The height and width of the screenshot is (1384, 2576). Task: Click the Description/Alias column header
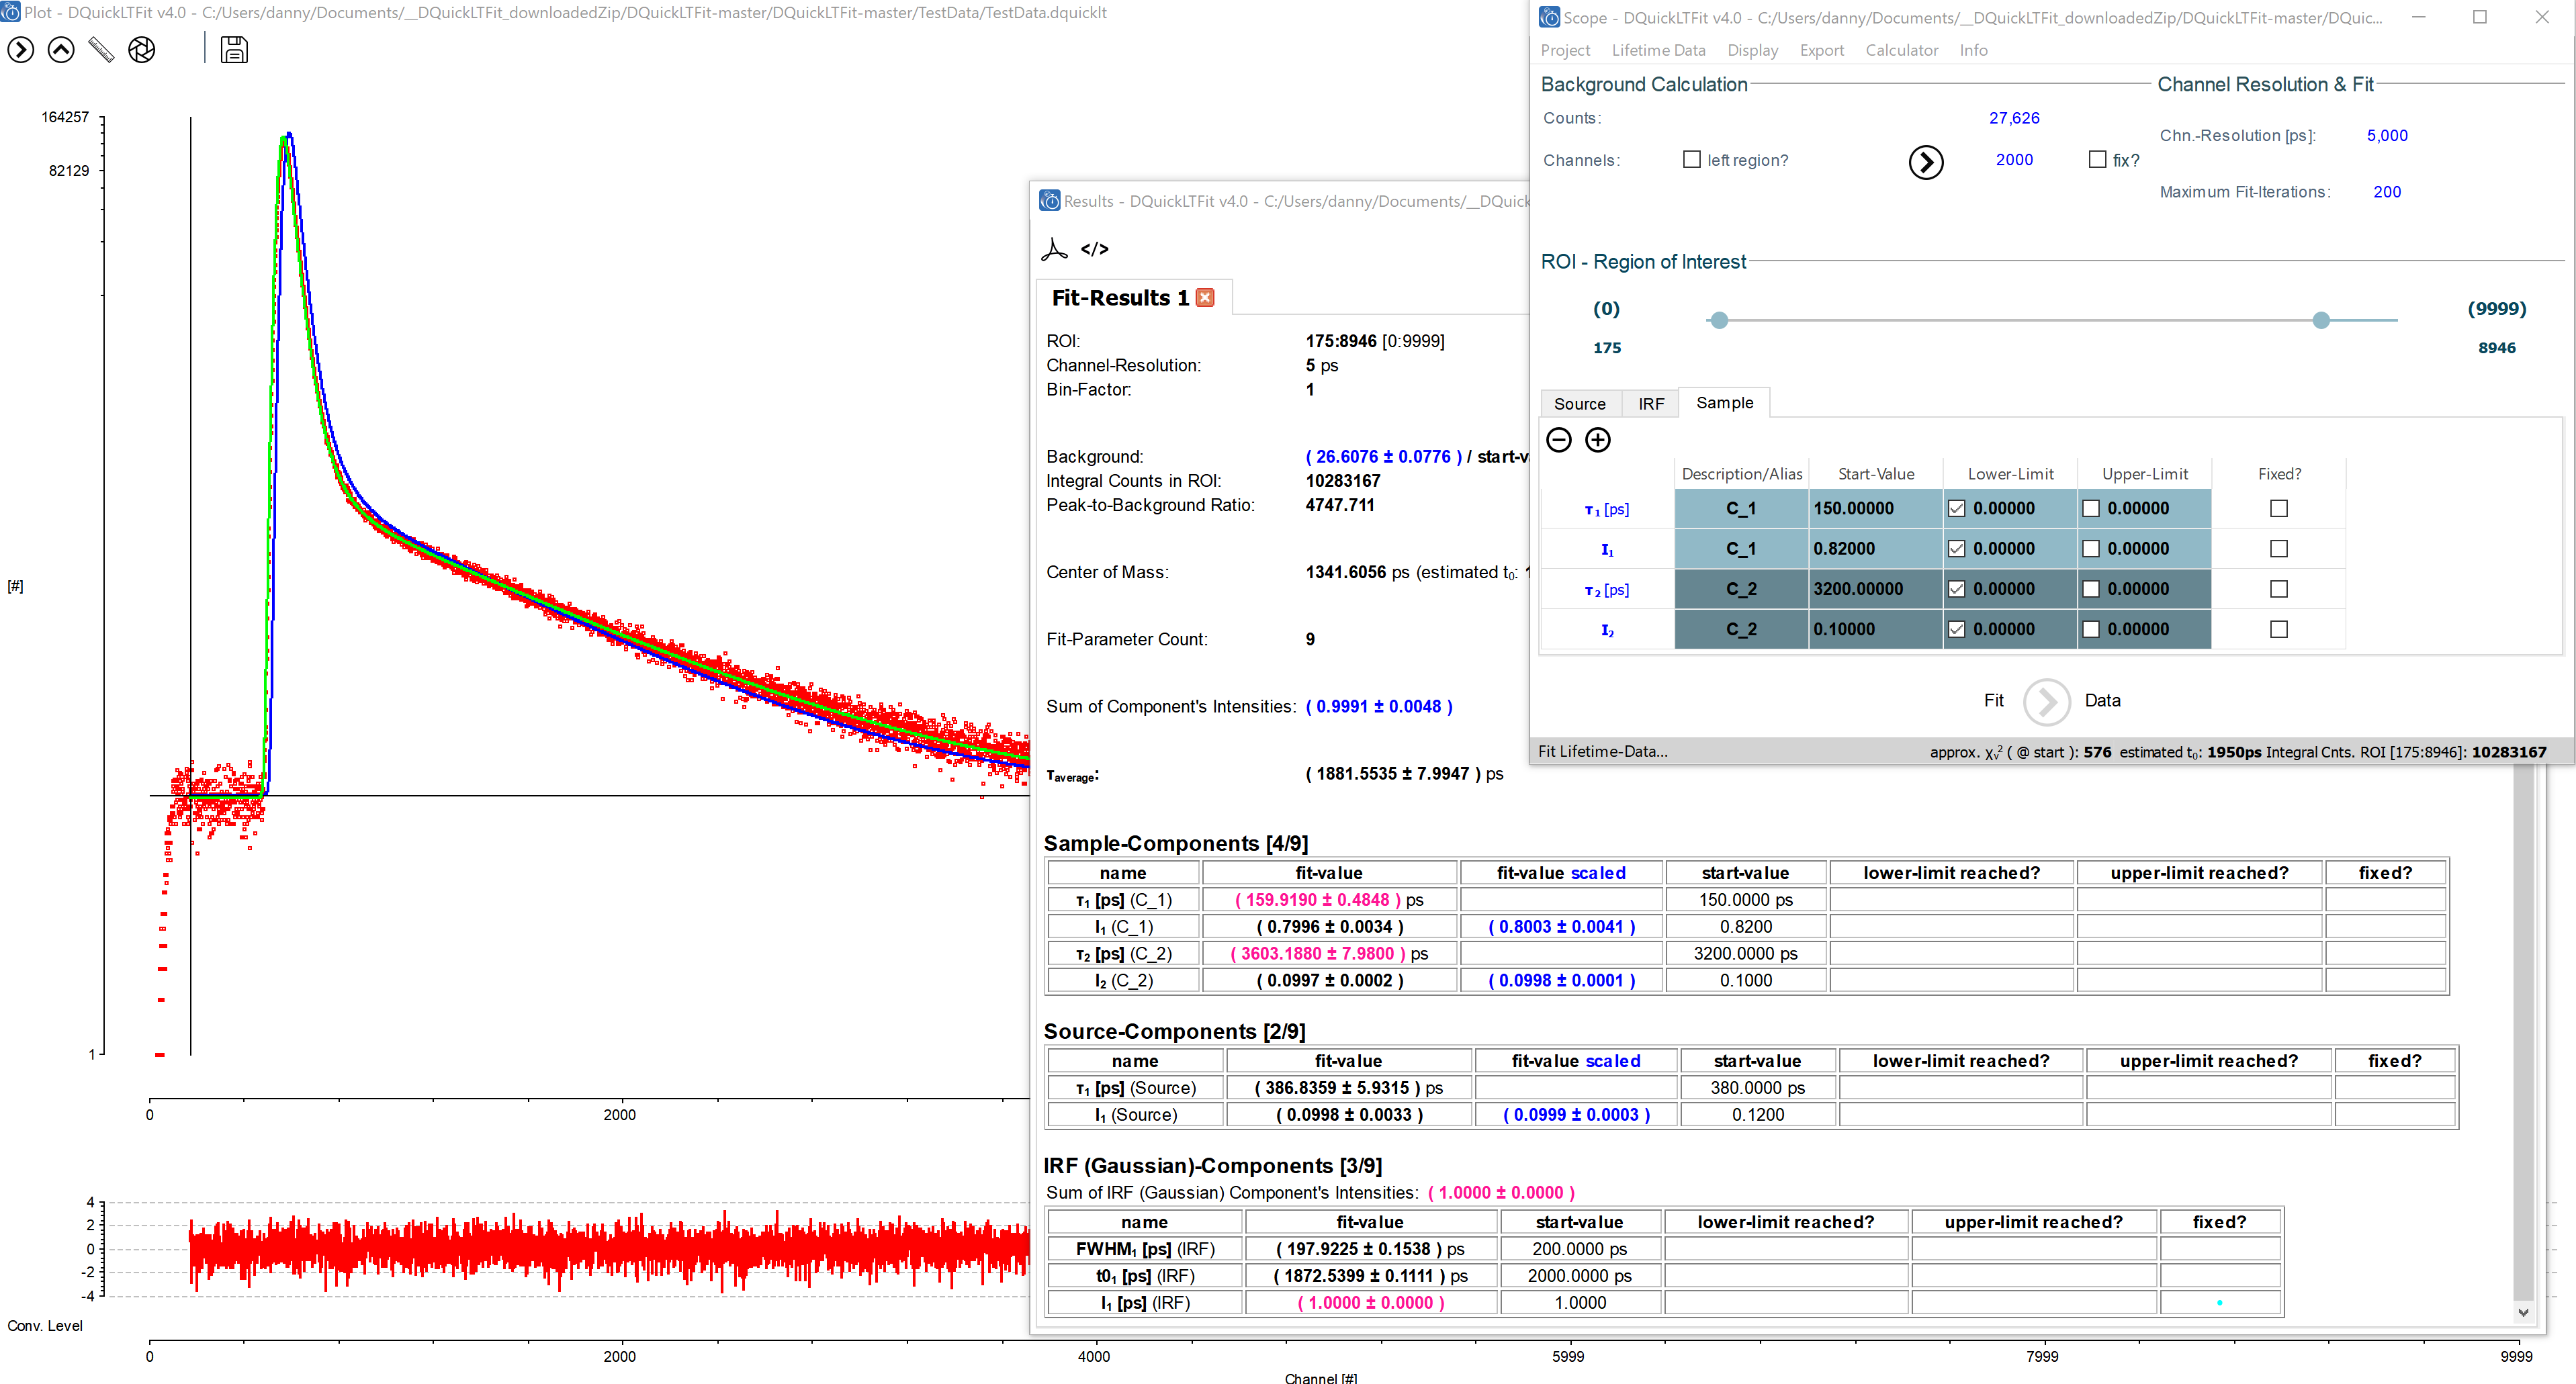point(1741,474)
